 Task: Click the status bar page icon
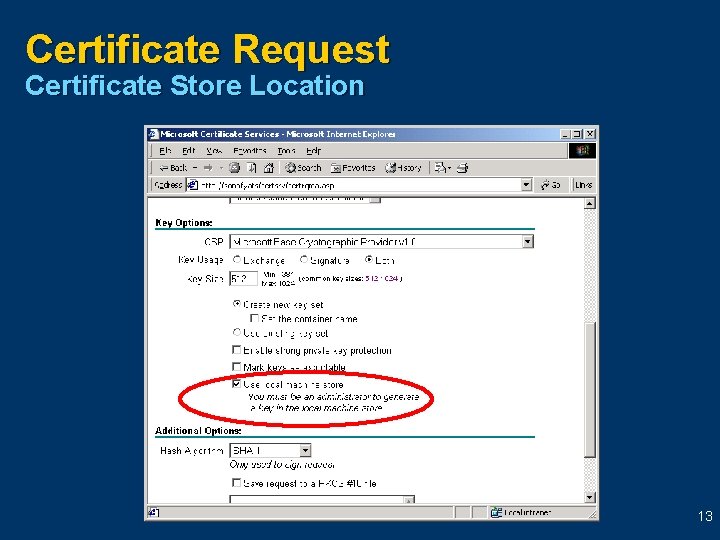[x=153, y=512]
